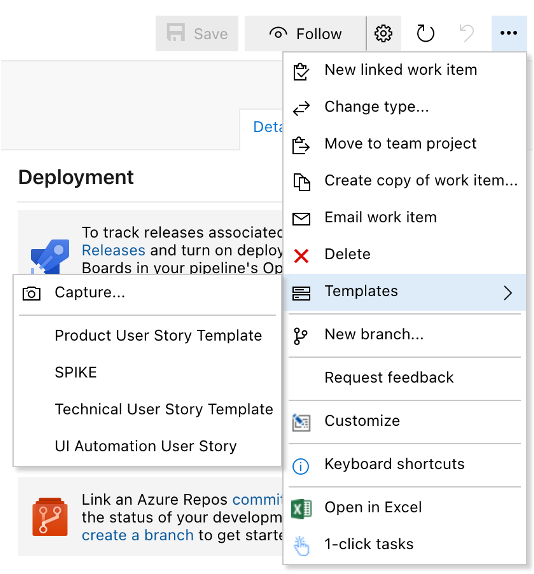Click the undo revert arrow icon
The image size is (534, 574).
[467, 34]
